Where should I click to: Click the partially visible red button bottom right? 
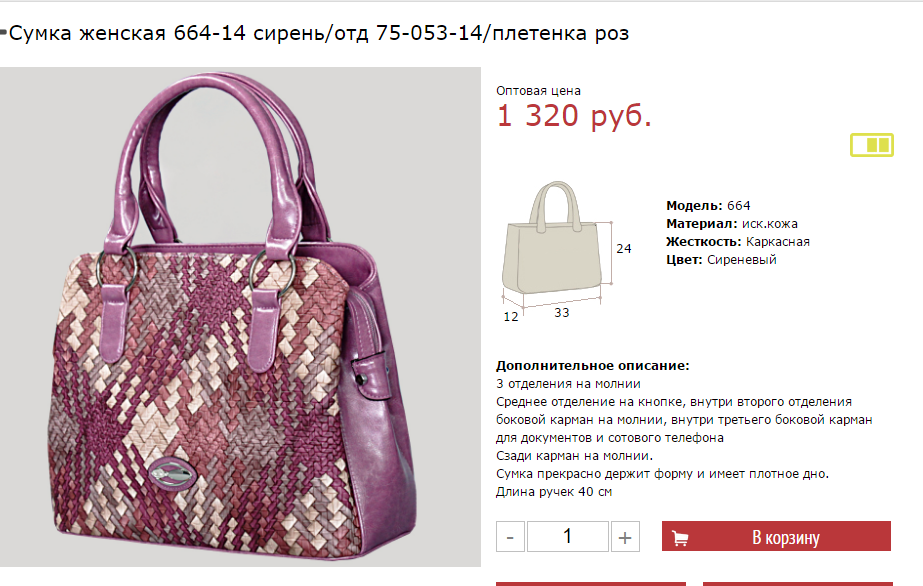coord(798,584)
